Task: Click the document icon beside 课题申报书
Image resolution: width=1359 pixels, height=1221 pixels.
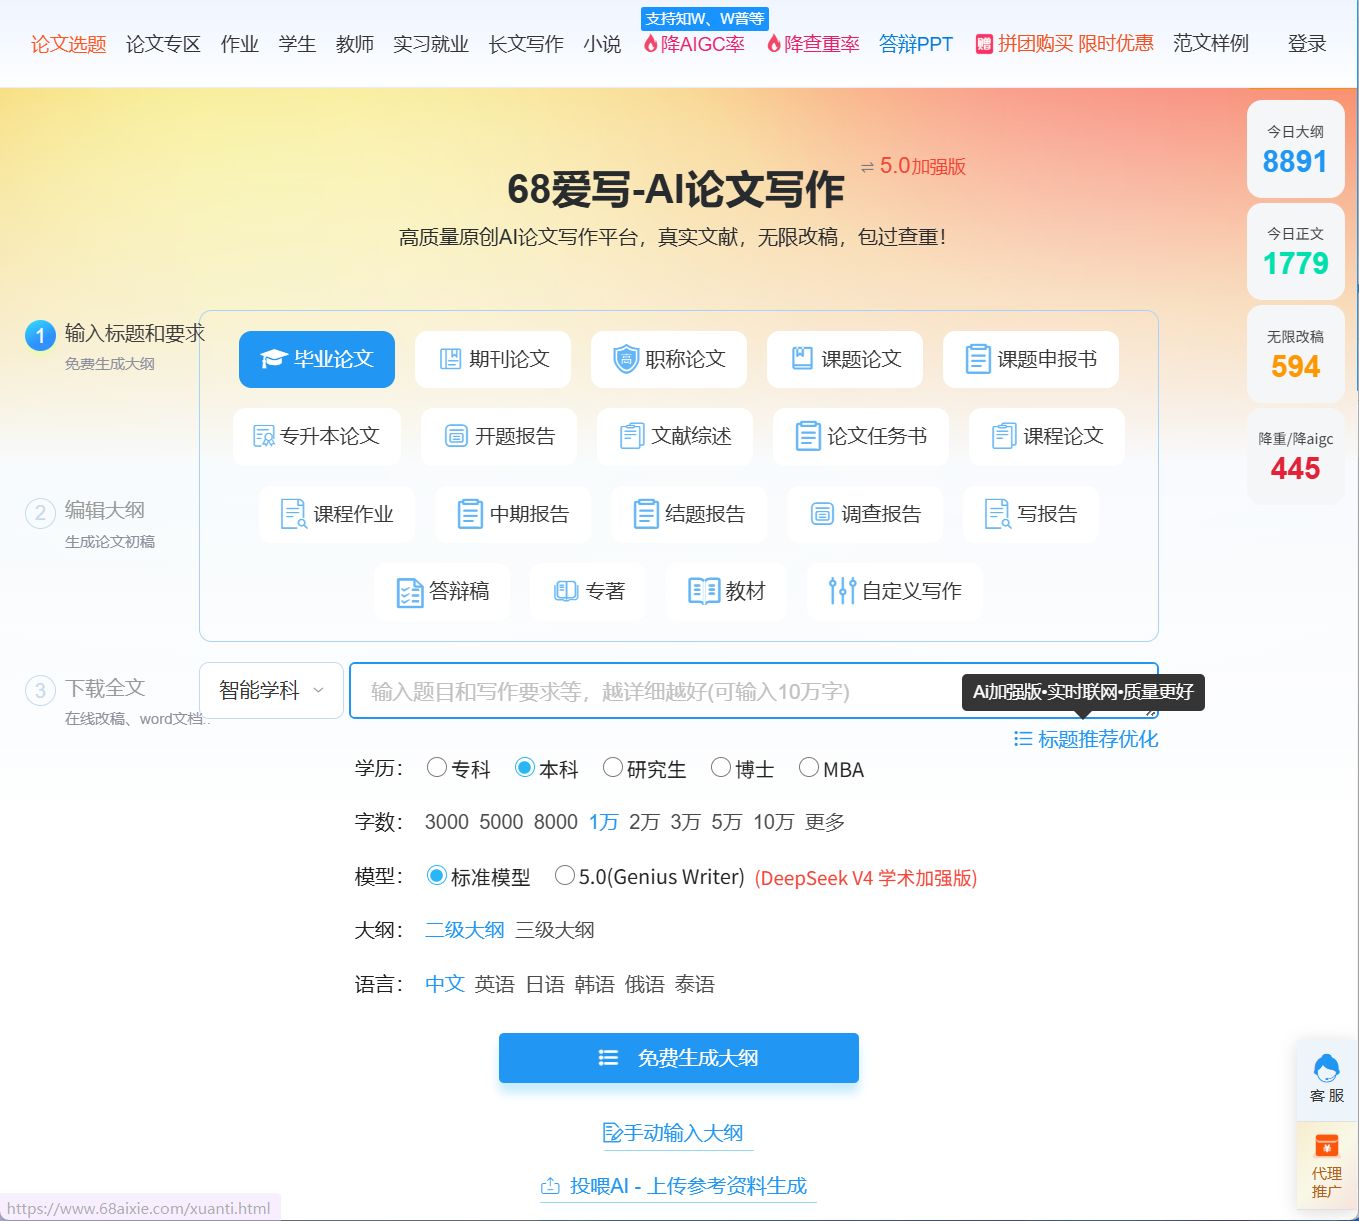Action: pyautogui.click(x=978, y=359)
